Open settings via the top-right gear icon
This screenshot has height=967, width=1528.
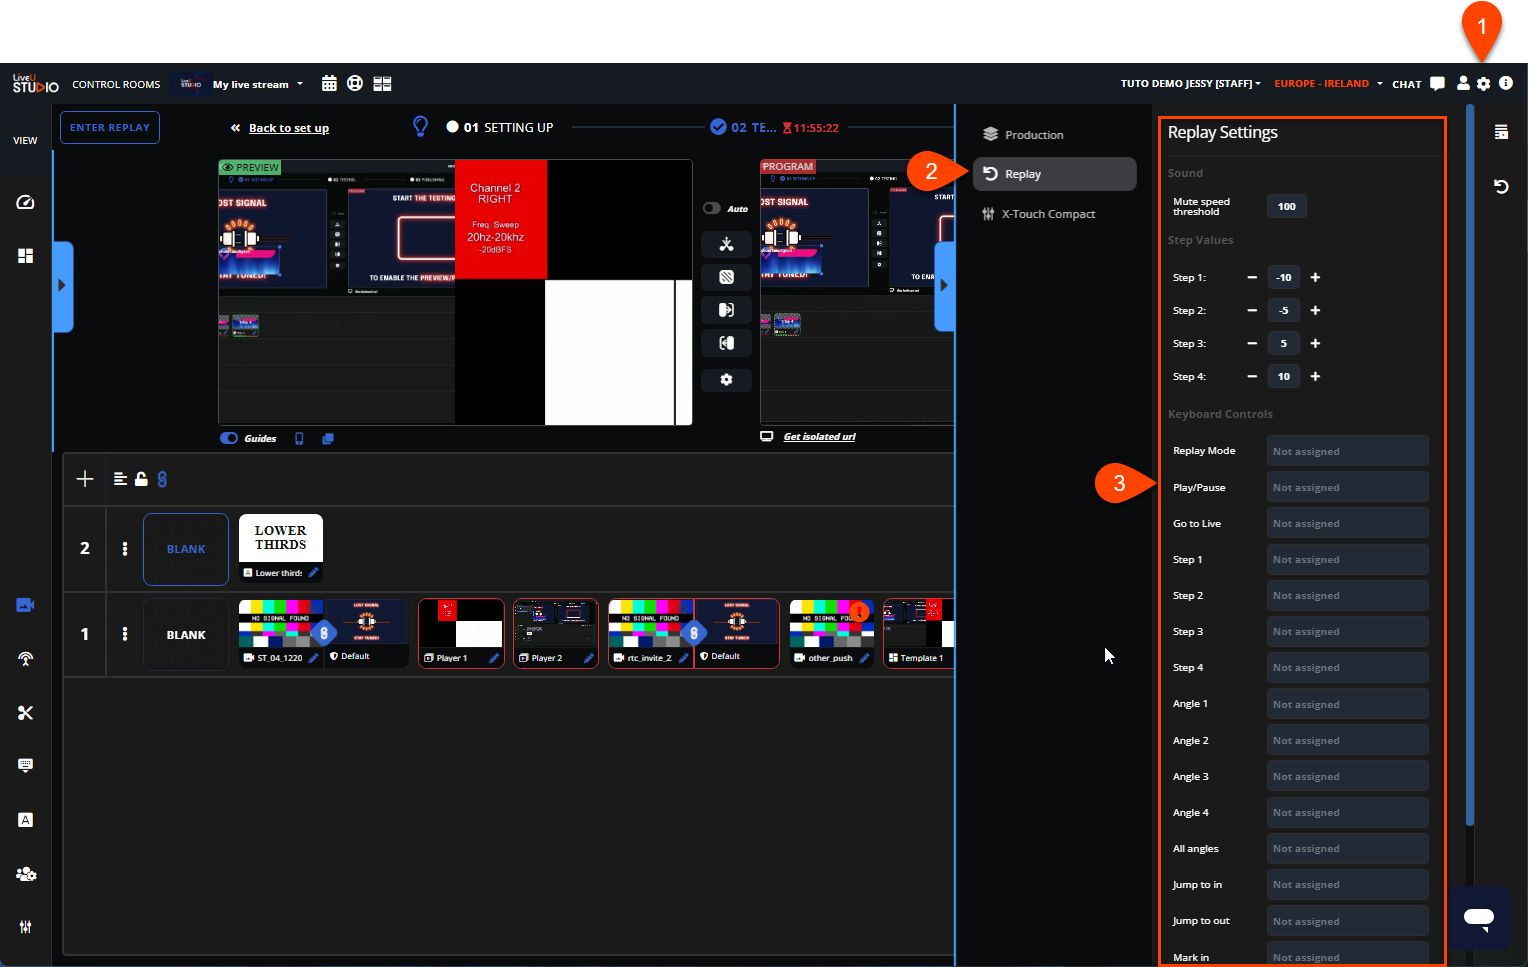pyautogui.click(x=1484, y=84)
